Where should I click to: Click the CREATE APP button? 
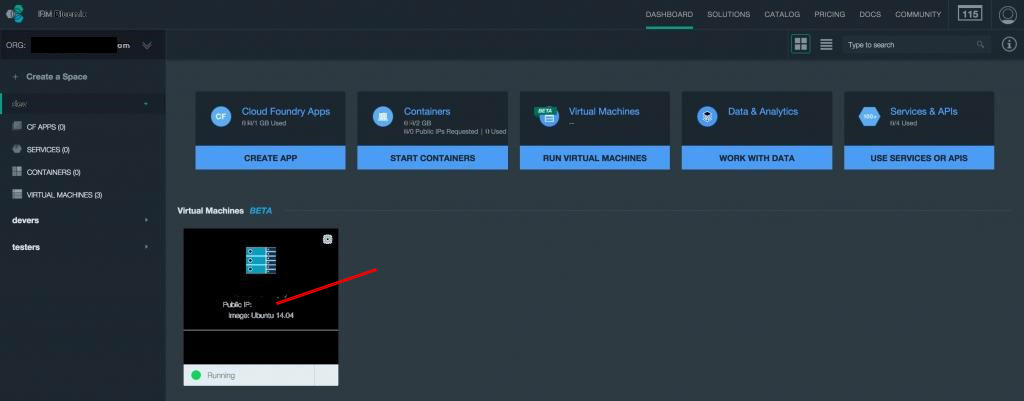270,158
